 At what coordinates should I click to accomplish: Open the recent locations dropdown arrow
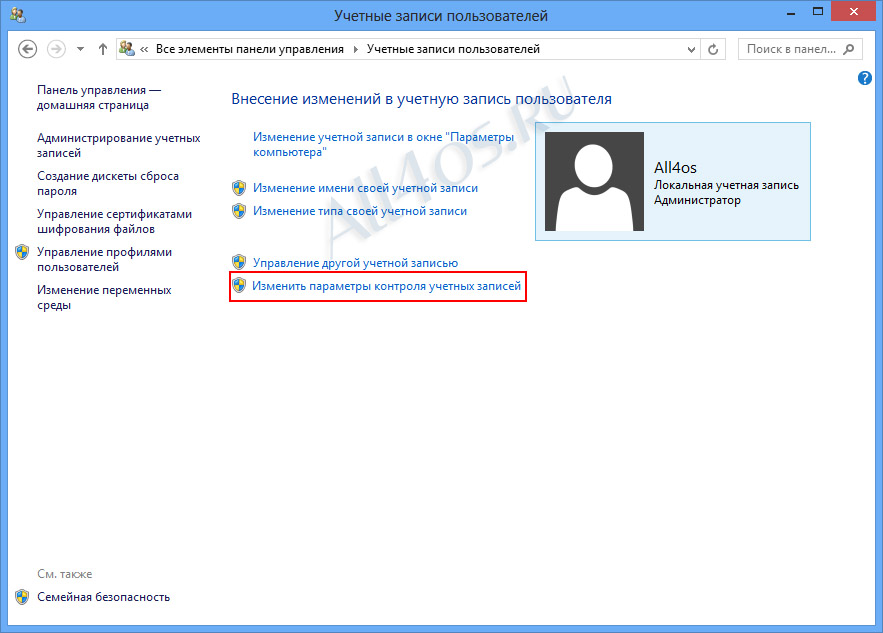click(81, 49)
